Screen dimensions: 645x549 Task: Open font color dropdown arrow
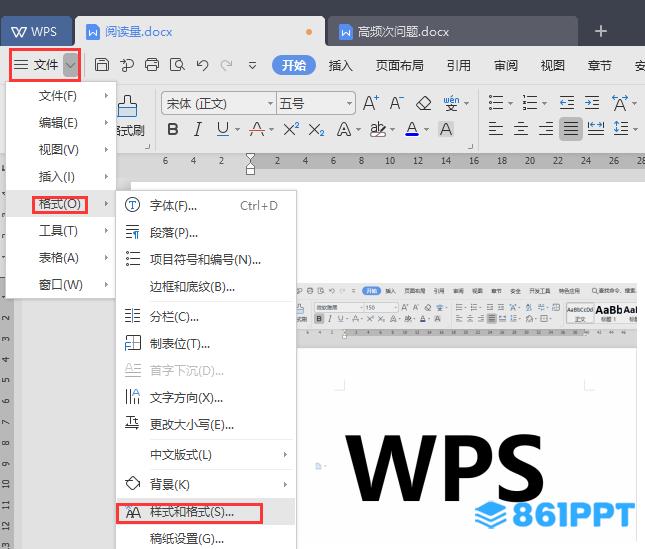click(x=427, y=130)
